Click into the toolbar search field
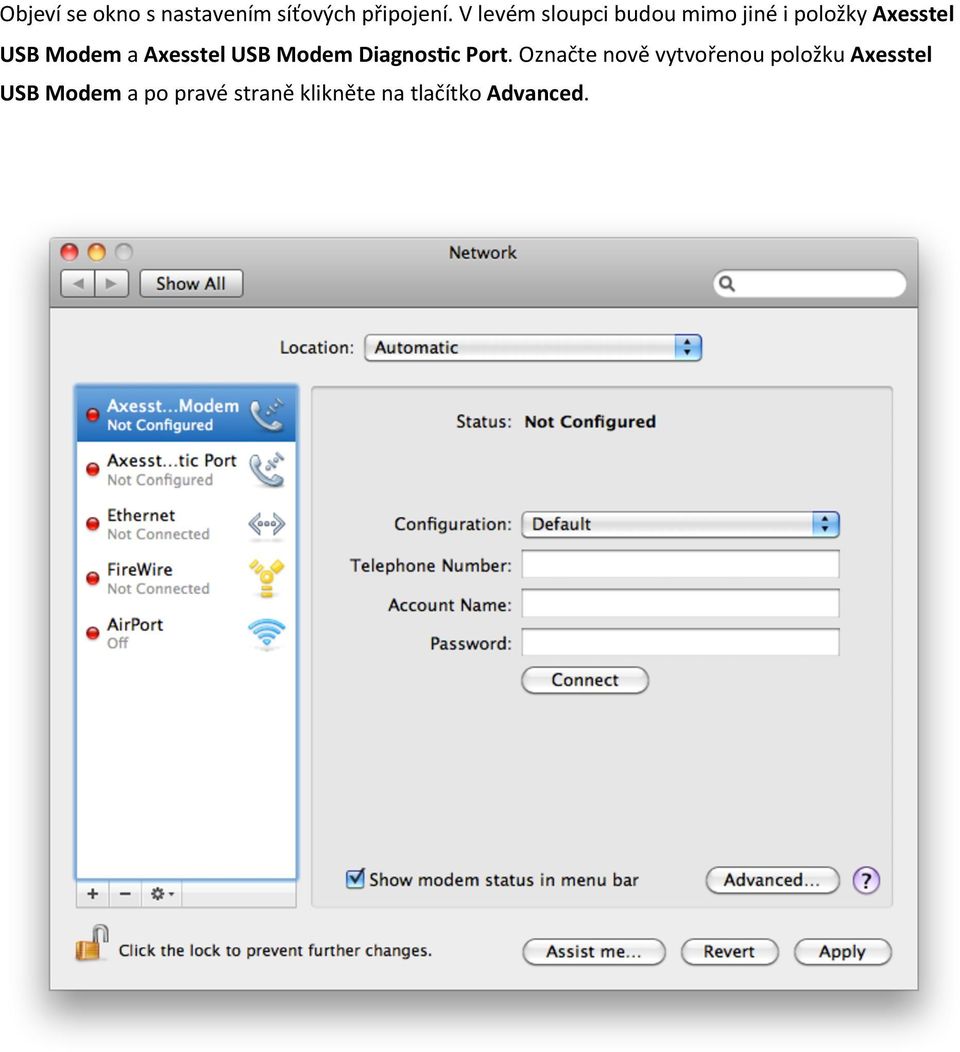Viewport: 960px width, 1052px height. [x=810, y=284]
